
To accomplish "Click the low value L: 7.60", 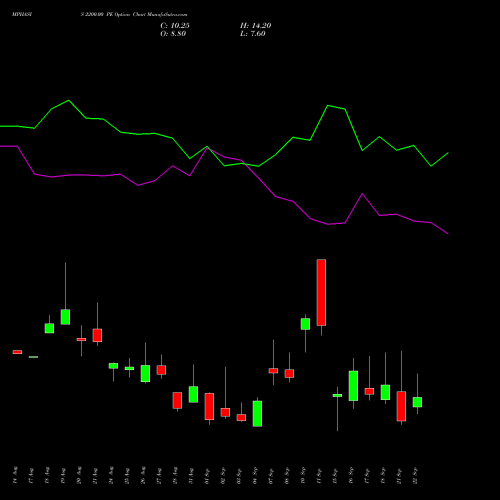I will point(253,34).
